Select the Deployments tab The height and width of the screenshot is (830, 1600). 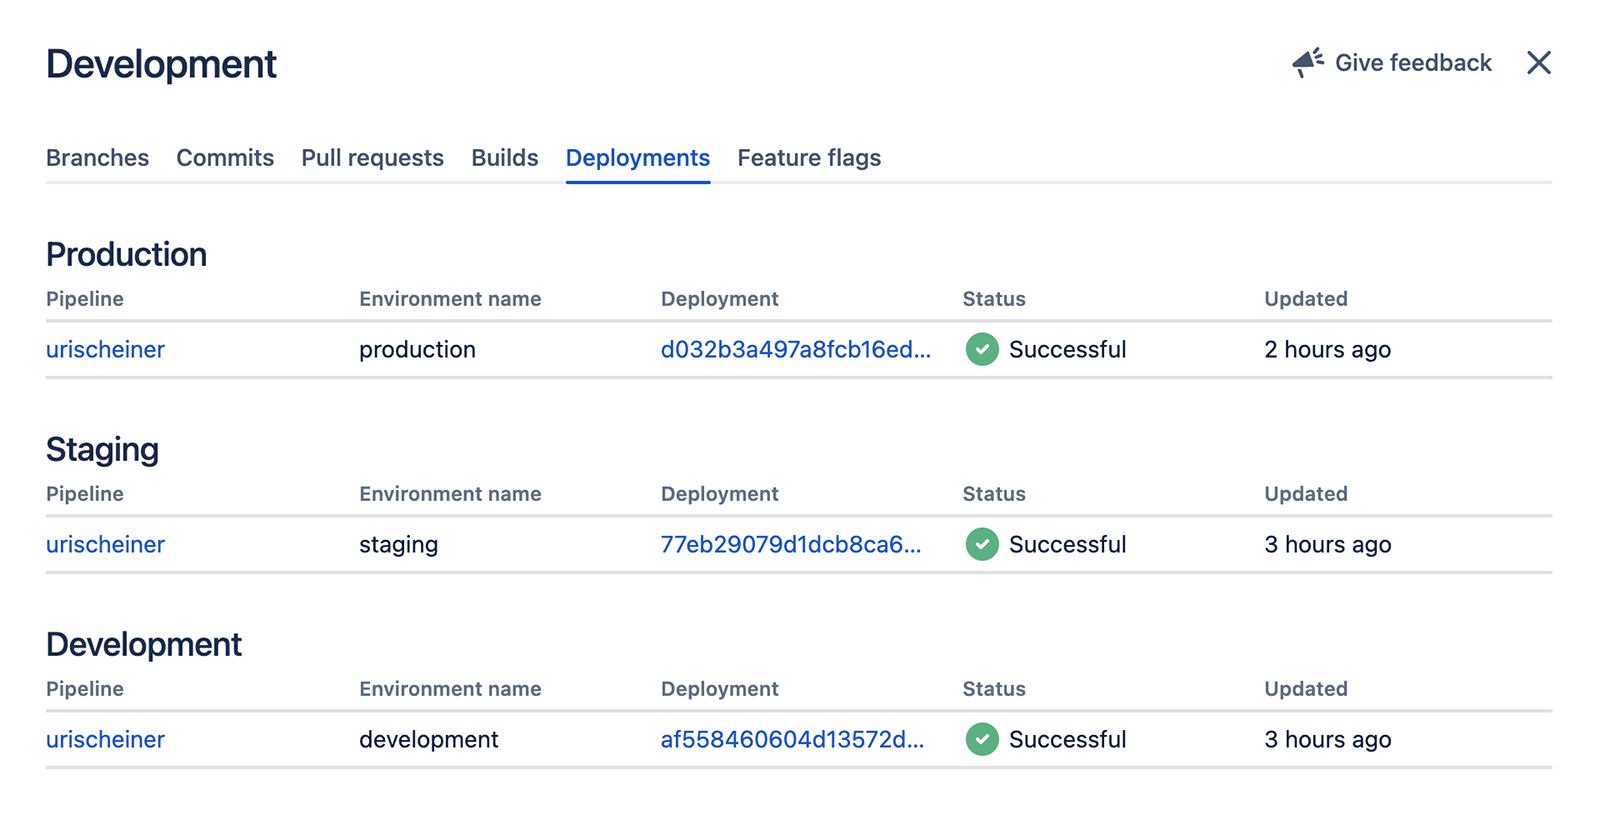[x=637, y=158]
